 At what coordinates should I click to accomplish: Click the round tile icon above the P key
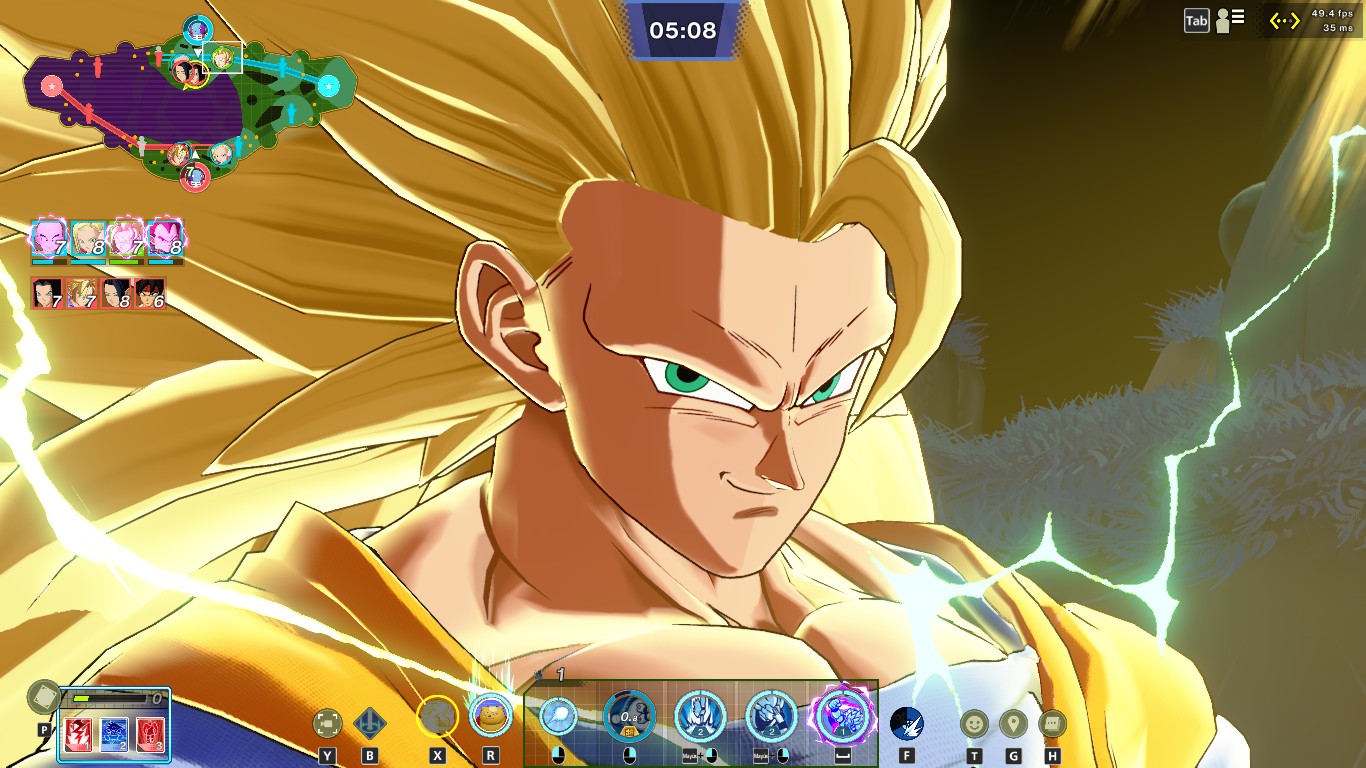tap(44, 696)
